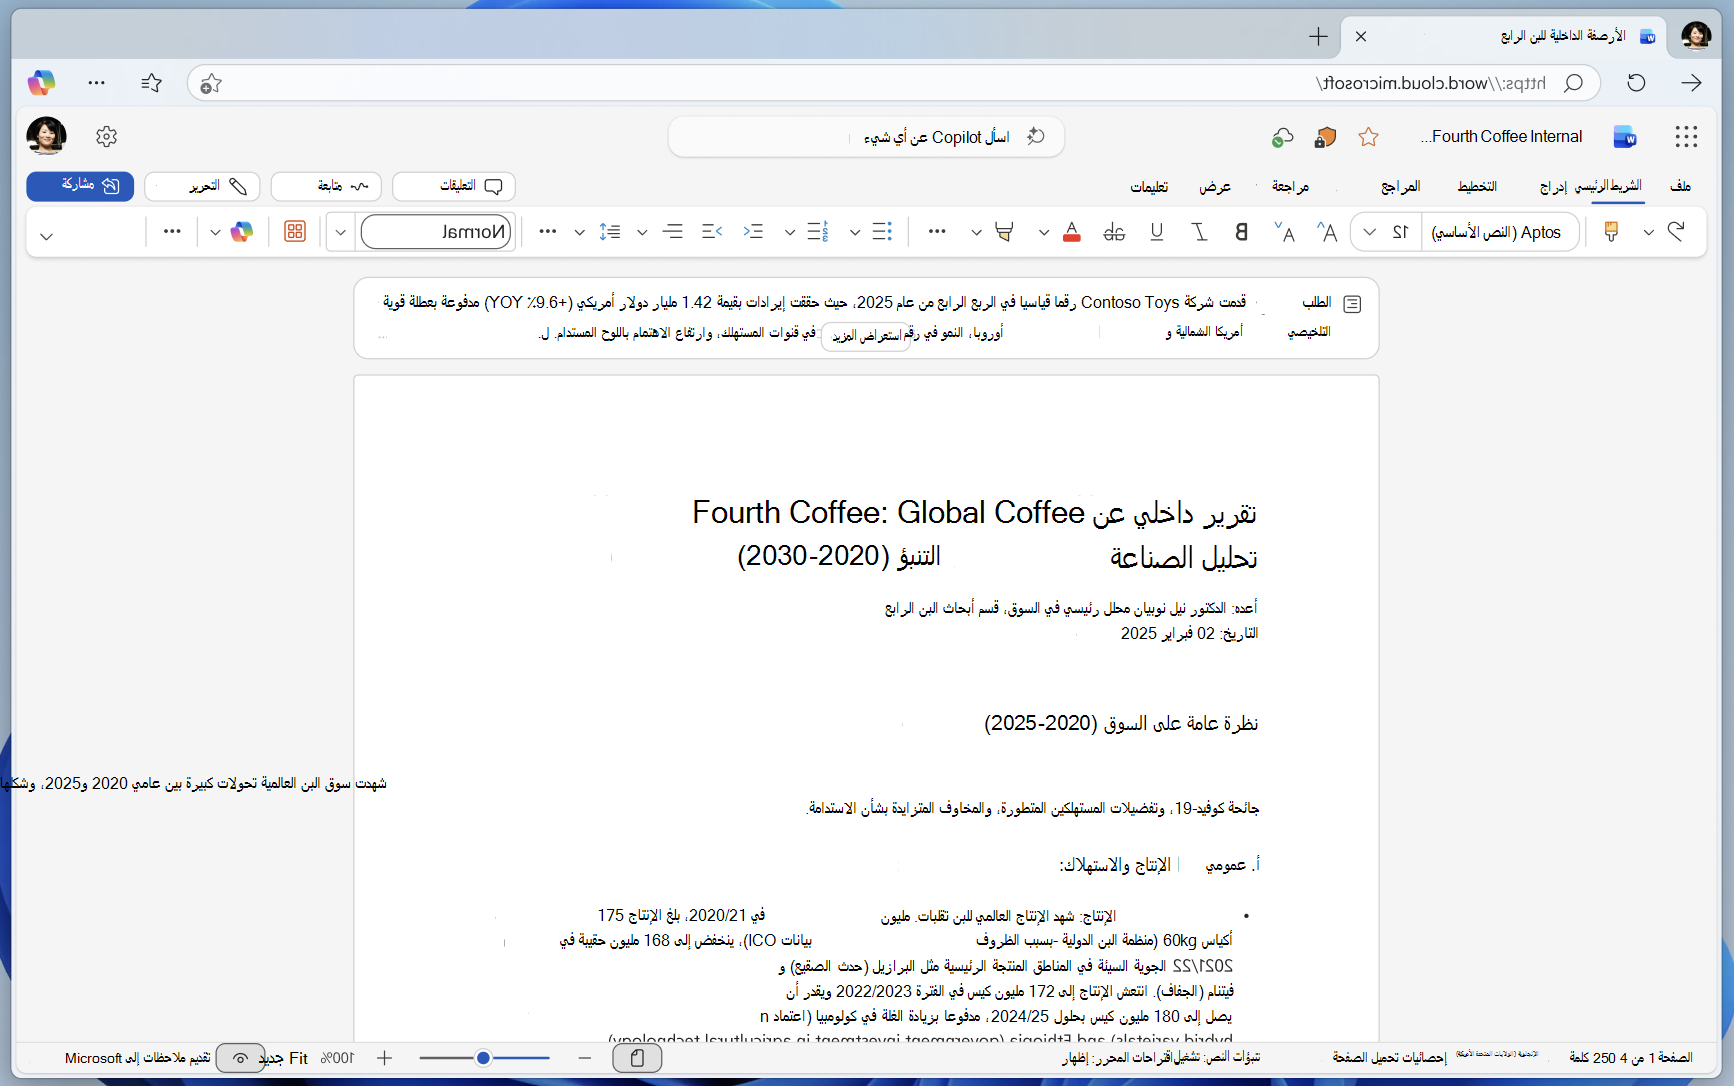Toggle underline formatting
The image size is (1734, 1086).
[1157, 232]
